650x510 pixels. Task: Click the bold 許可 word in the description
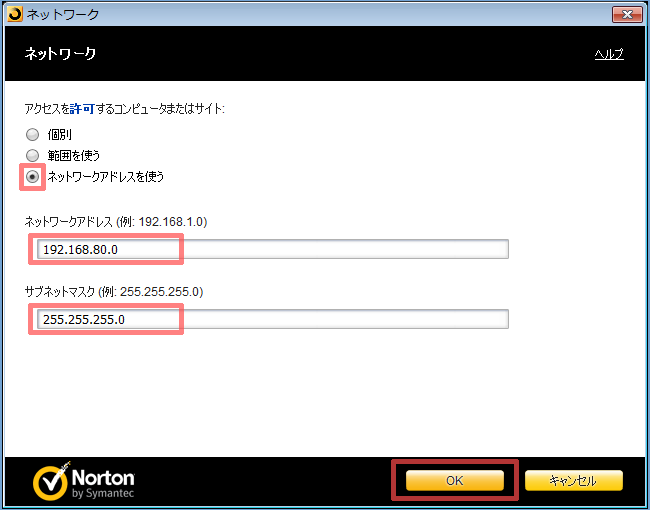(82, 109)
